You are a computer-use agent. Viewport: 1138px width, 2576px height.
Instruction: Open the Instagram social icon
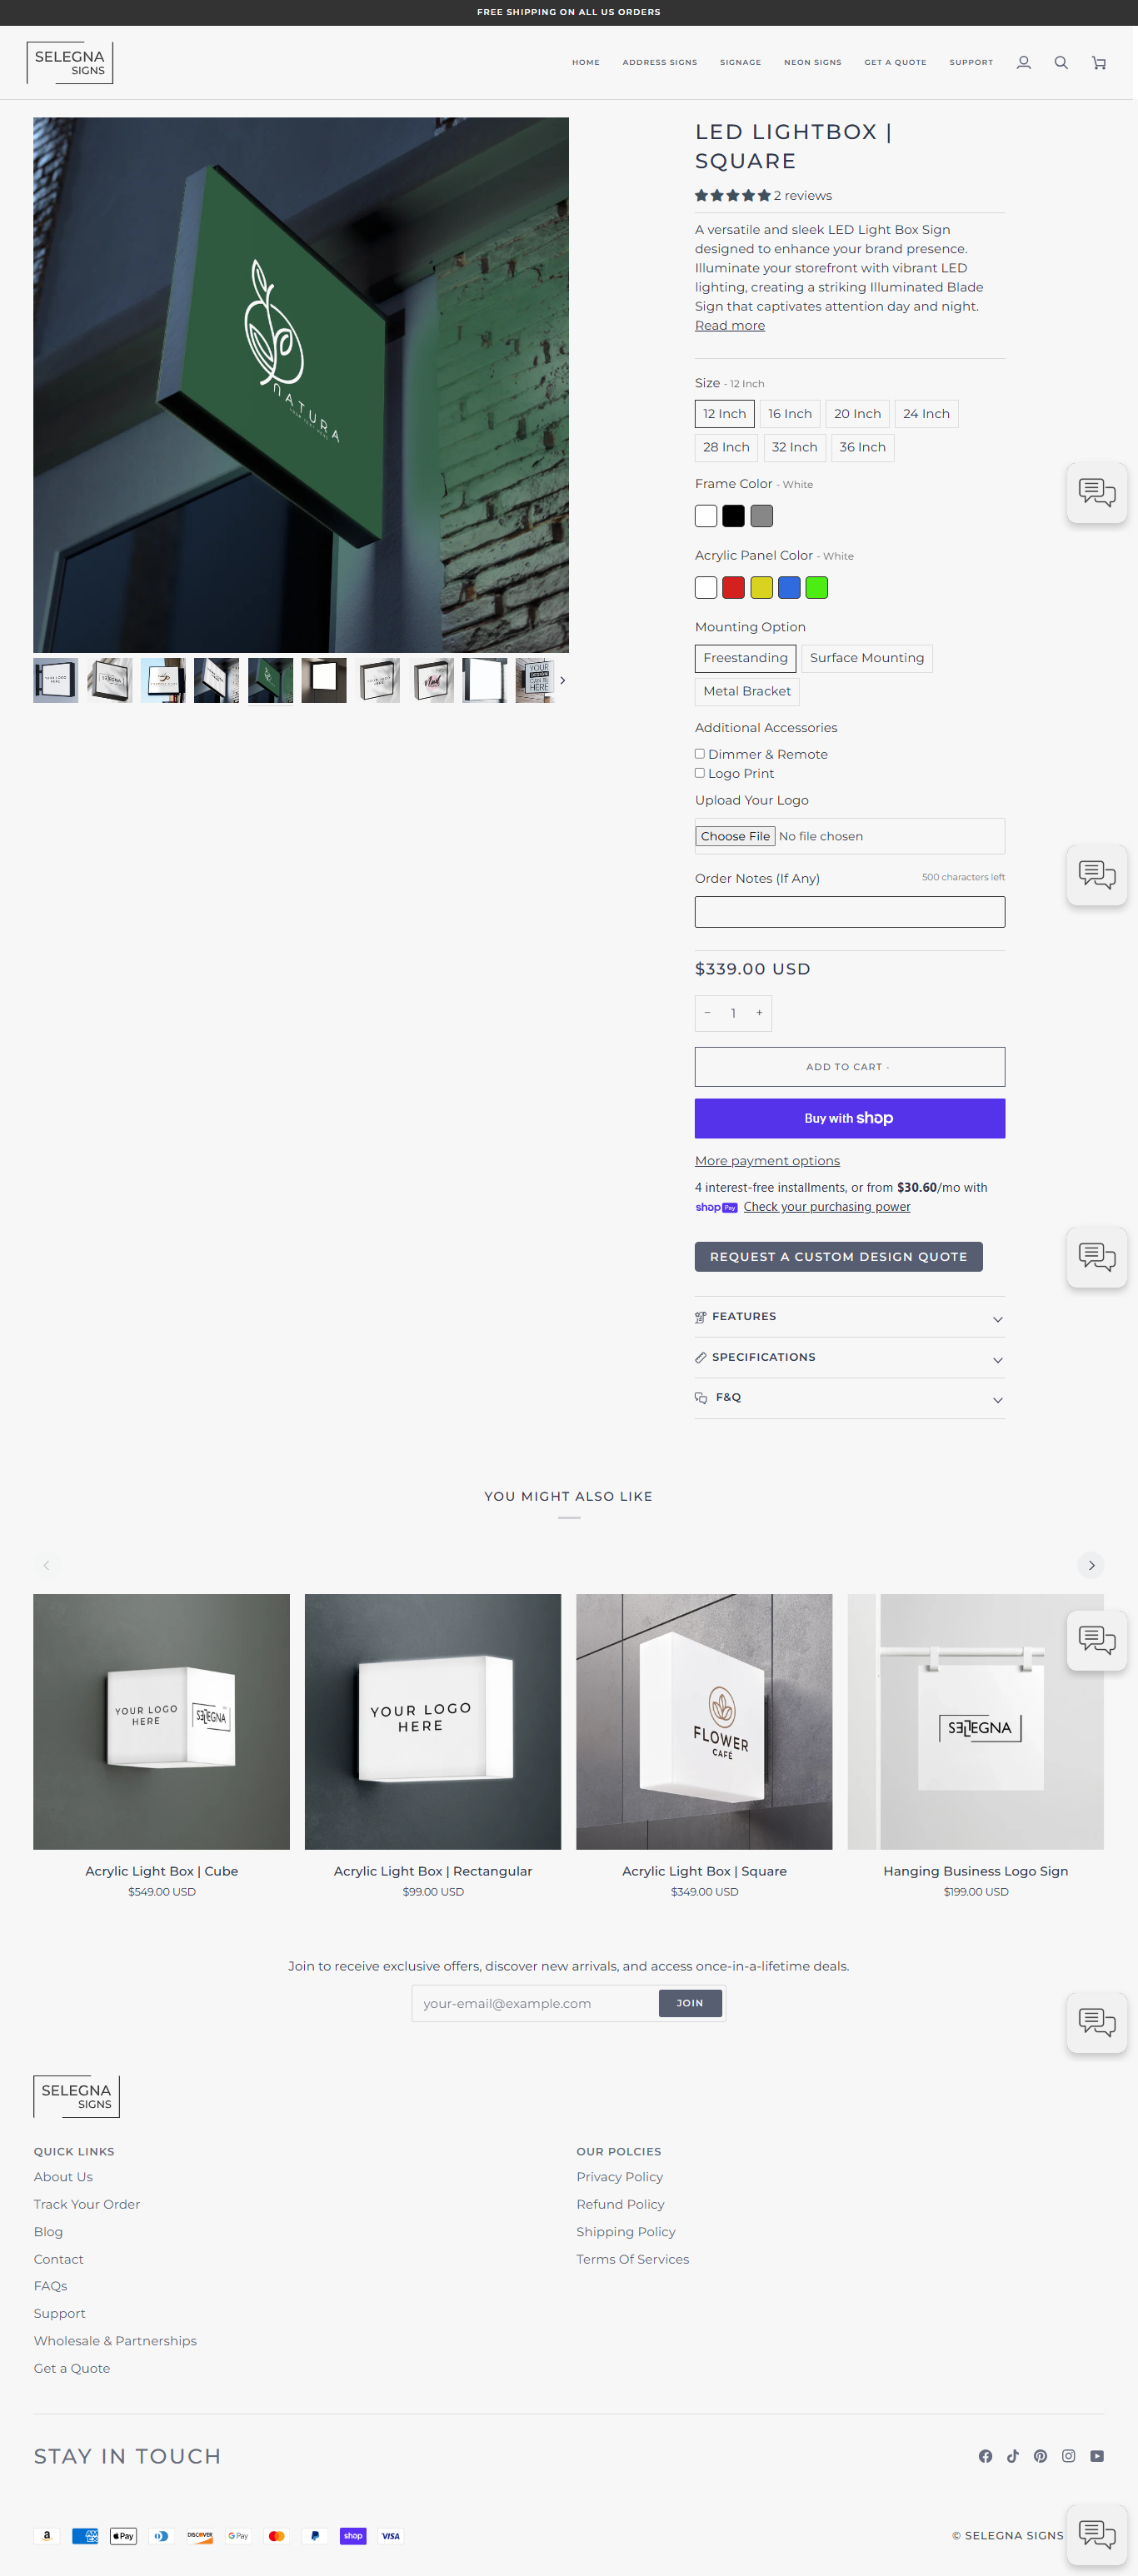click(1069, 2456)
